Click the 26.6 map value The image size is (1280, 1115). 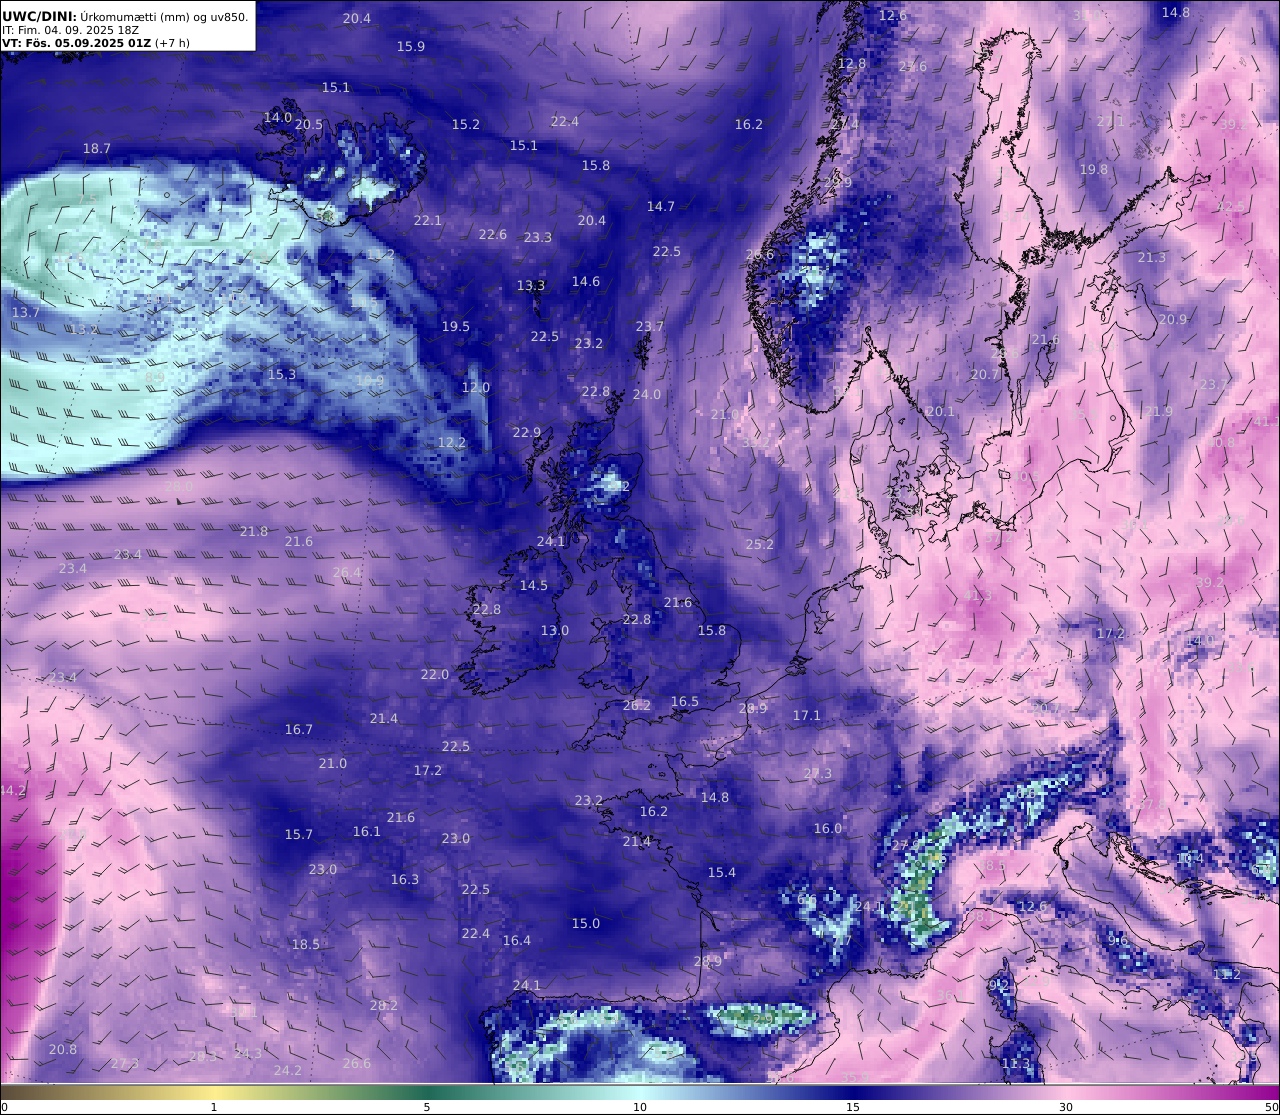(357, 1064)
